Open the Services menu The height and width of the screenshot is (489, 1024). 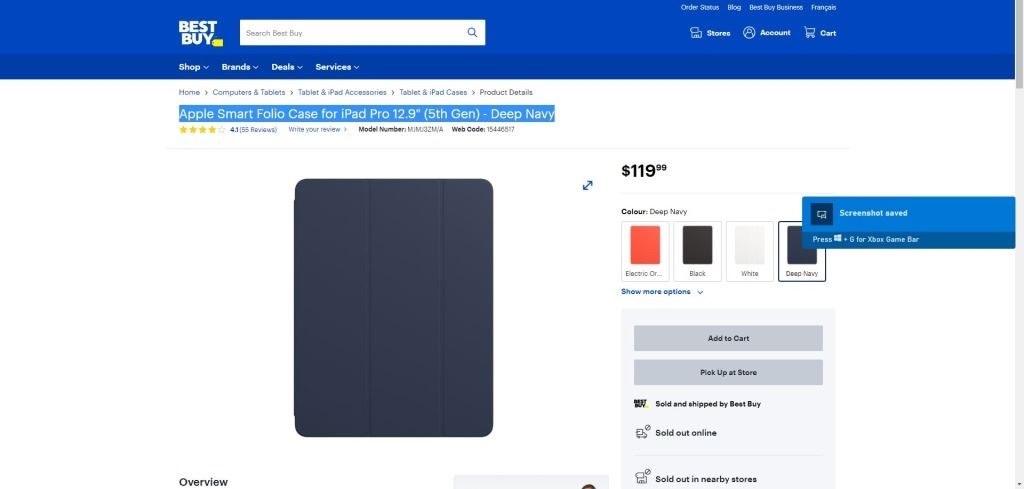[336, 67]
